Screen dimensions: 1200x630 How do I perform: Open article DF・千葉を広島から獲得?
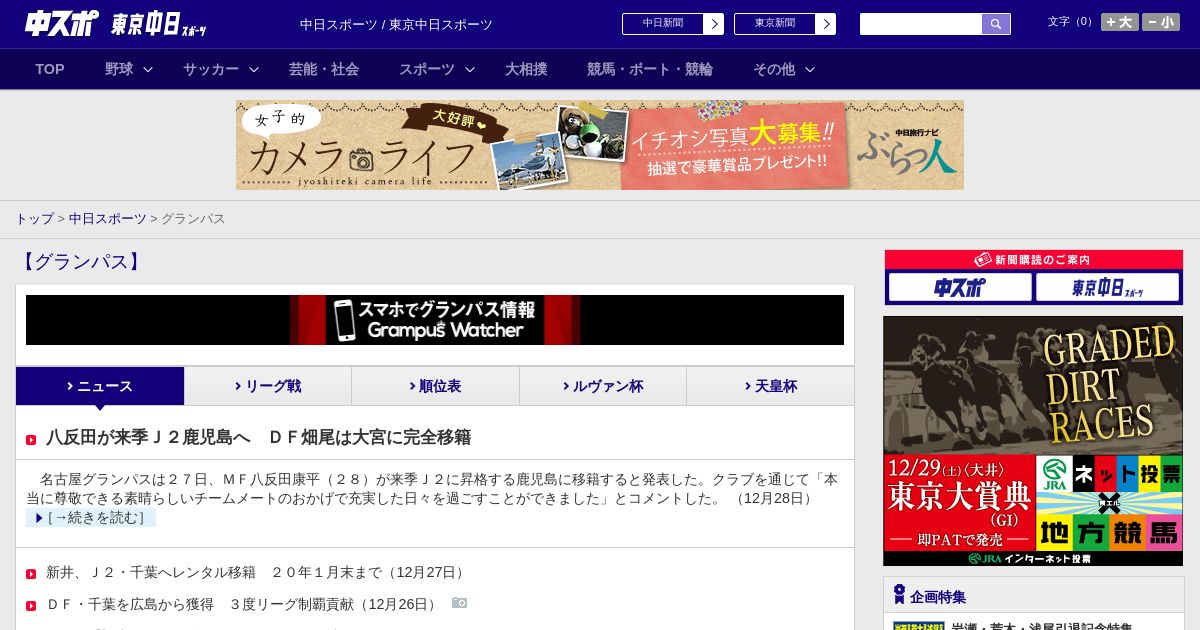click(243, 604)
